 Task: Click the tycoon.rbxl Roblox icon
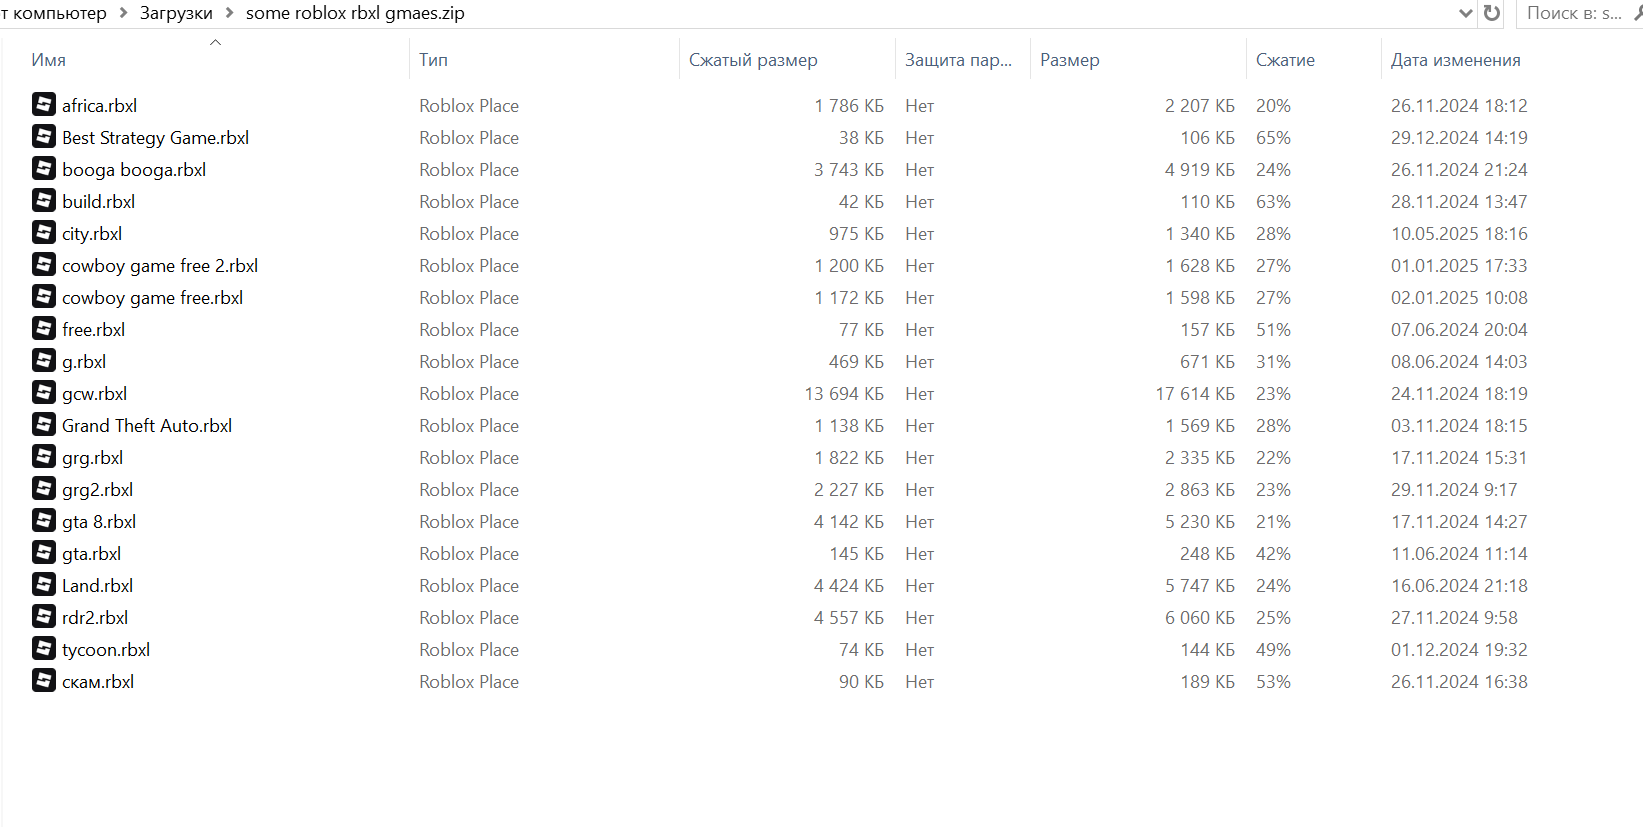[x=44, y=648]
